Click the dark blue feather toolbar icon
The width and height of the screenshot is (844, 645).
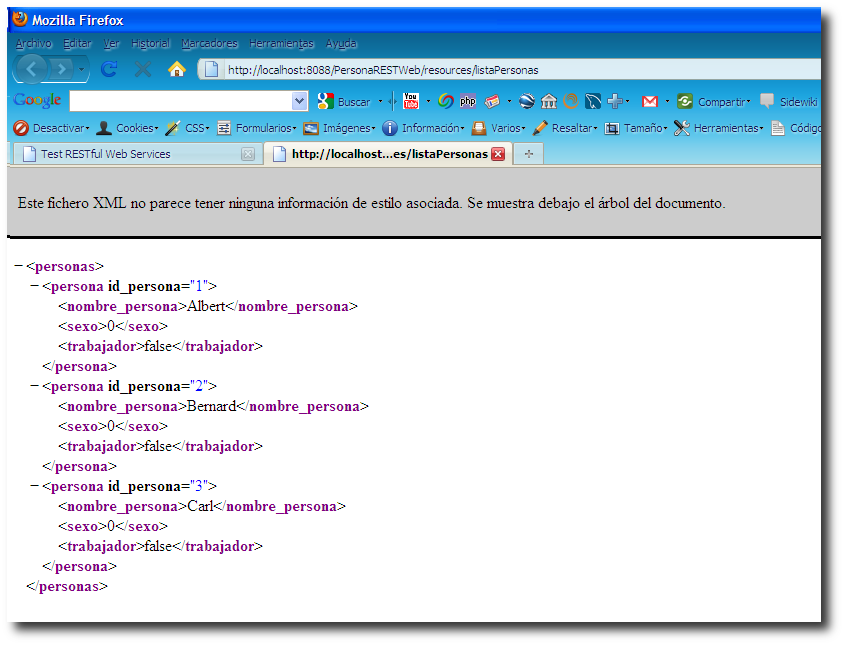coord(593,101)
